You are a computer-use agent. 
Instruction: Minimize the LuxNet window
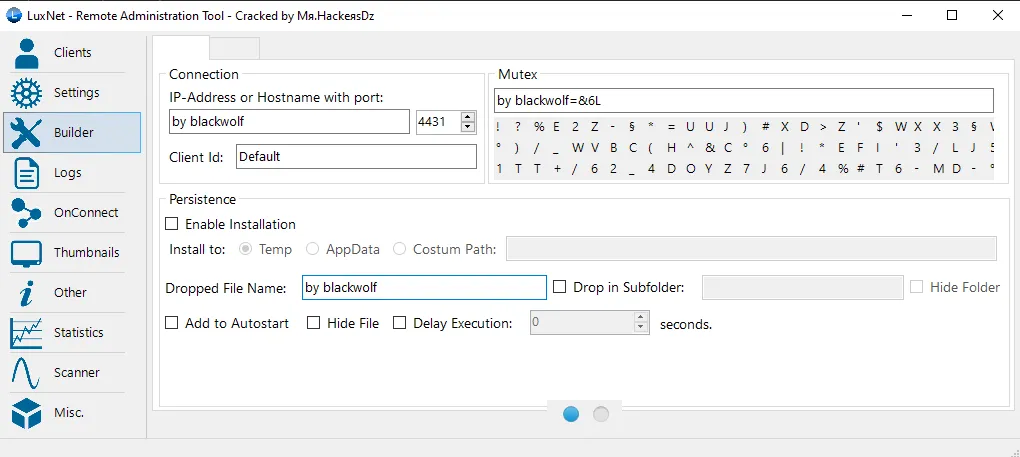(906, 16)
